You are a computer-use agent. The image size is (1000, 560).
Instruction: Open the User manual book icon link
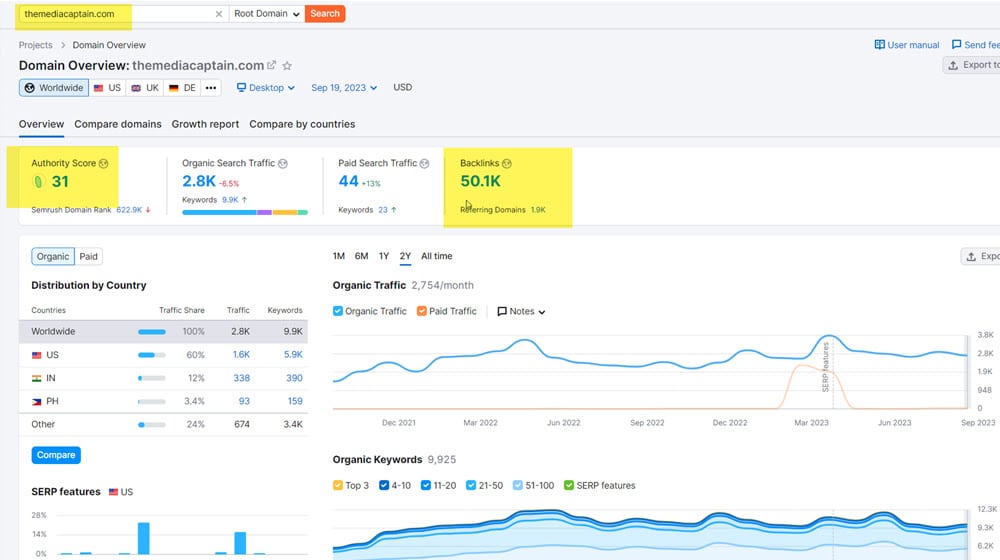(x=880, y=45)
